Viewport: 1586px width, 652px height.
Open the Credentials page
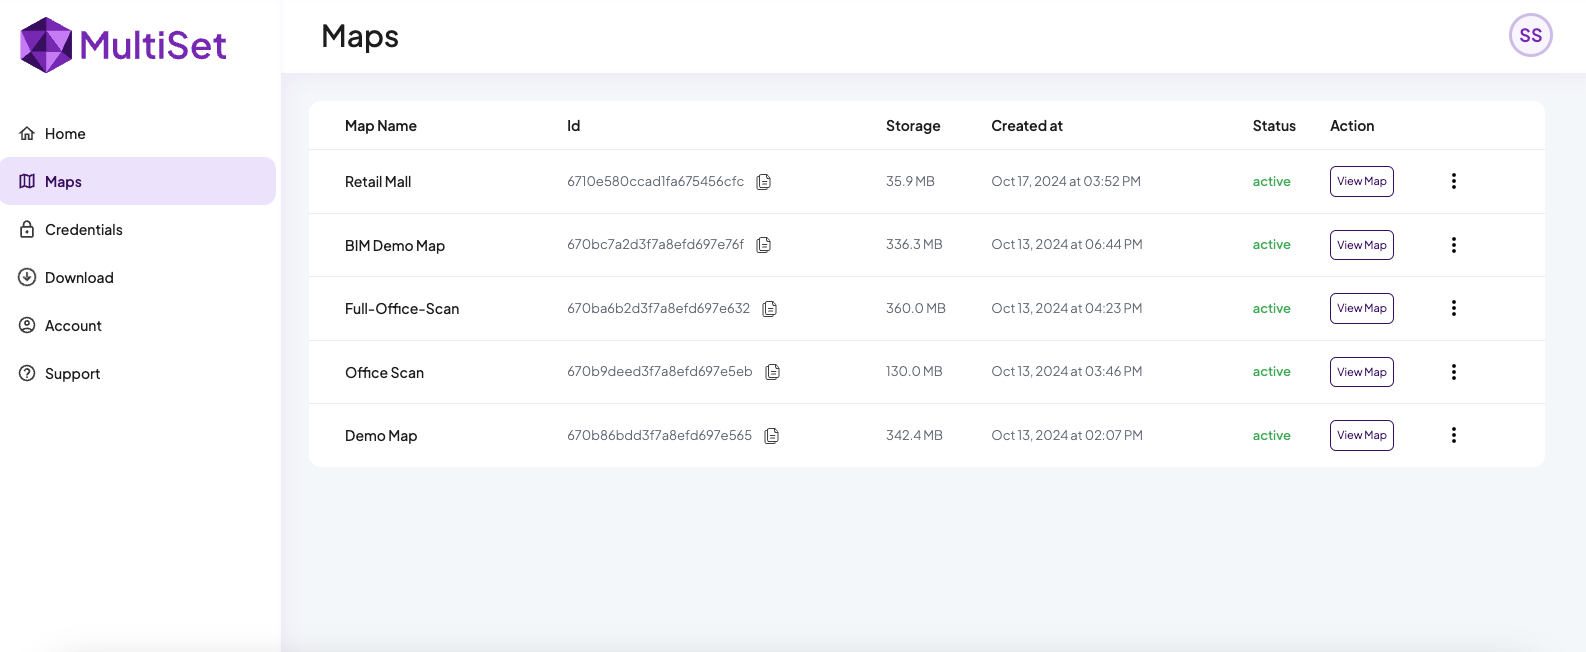[x=83, y=230]
